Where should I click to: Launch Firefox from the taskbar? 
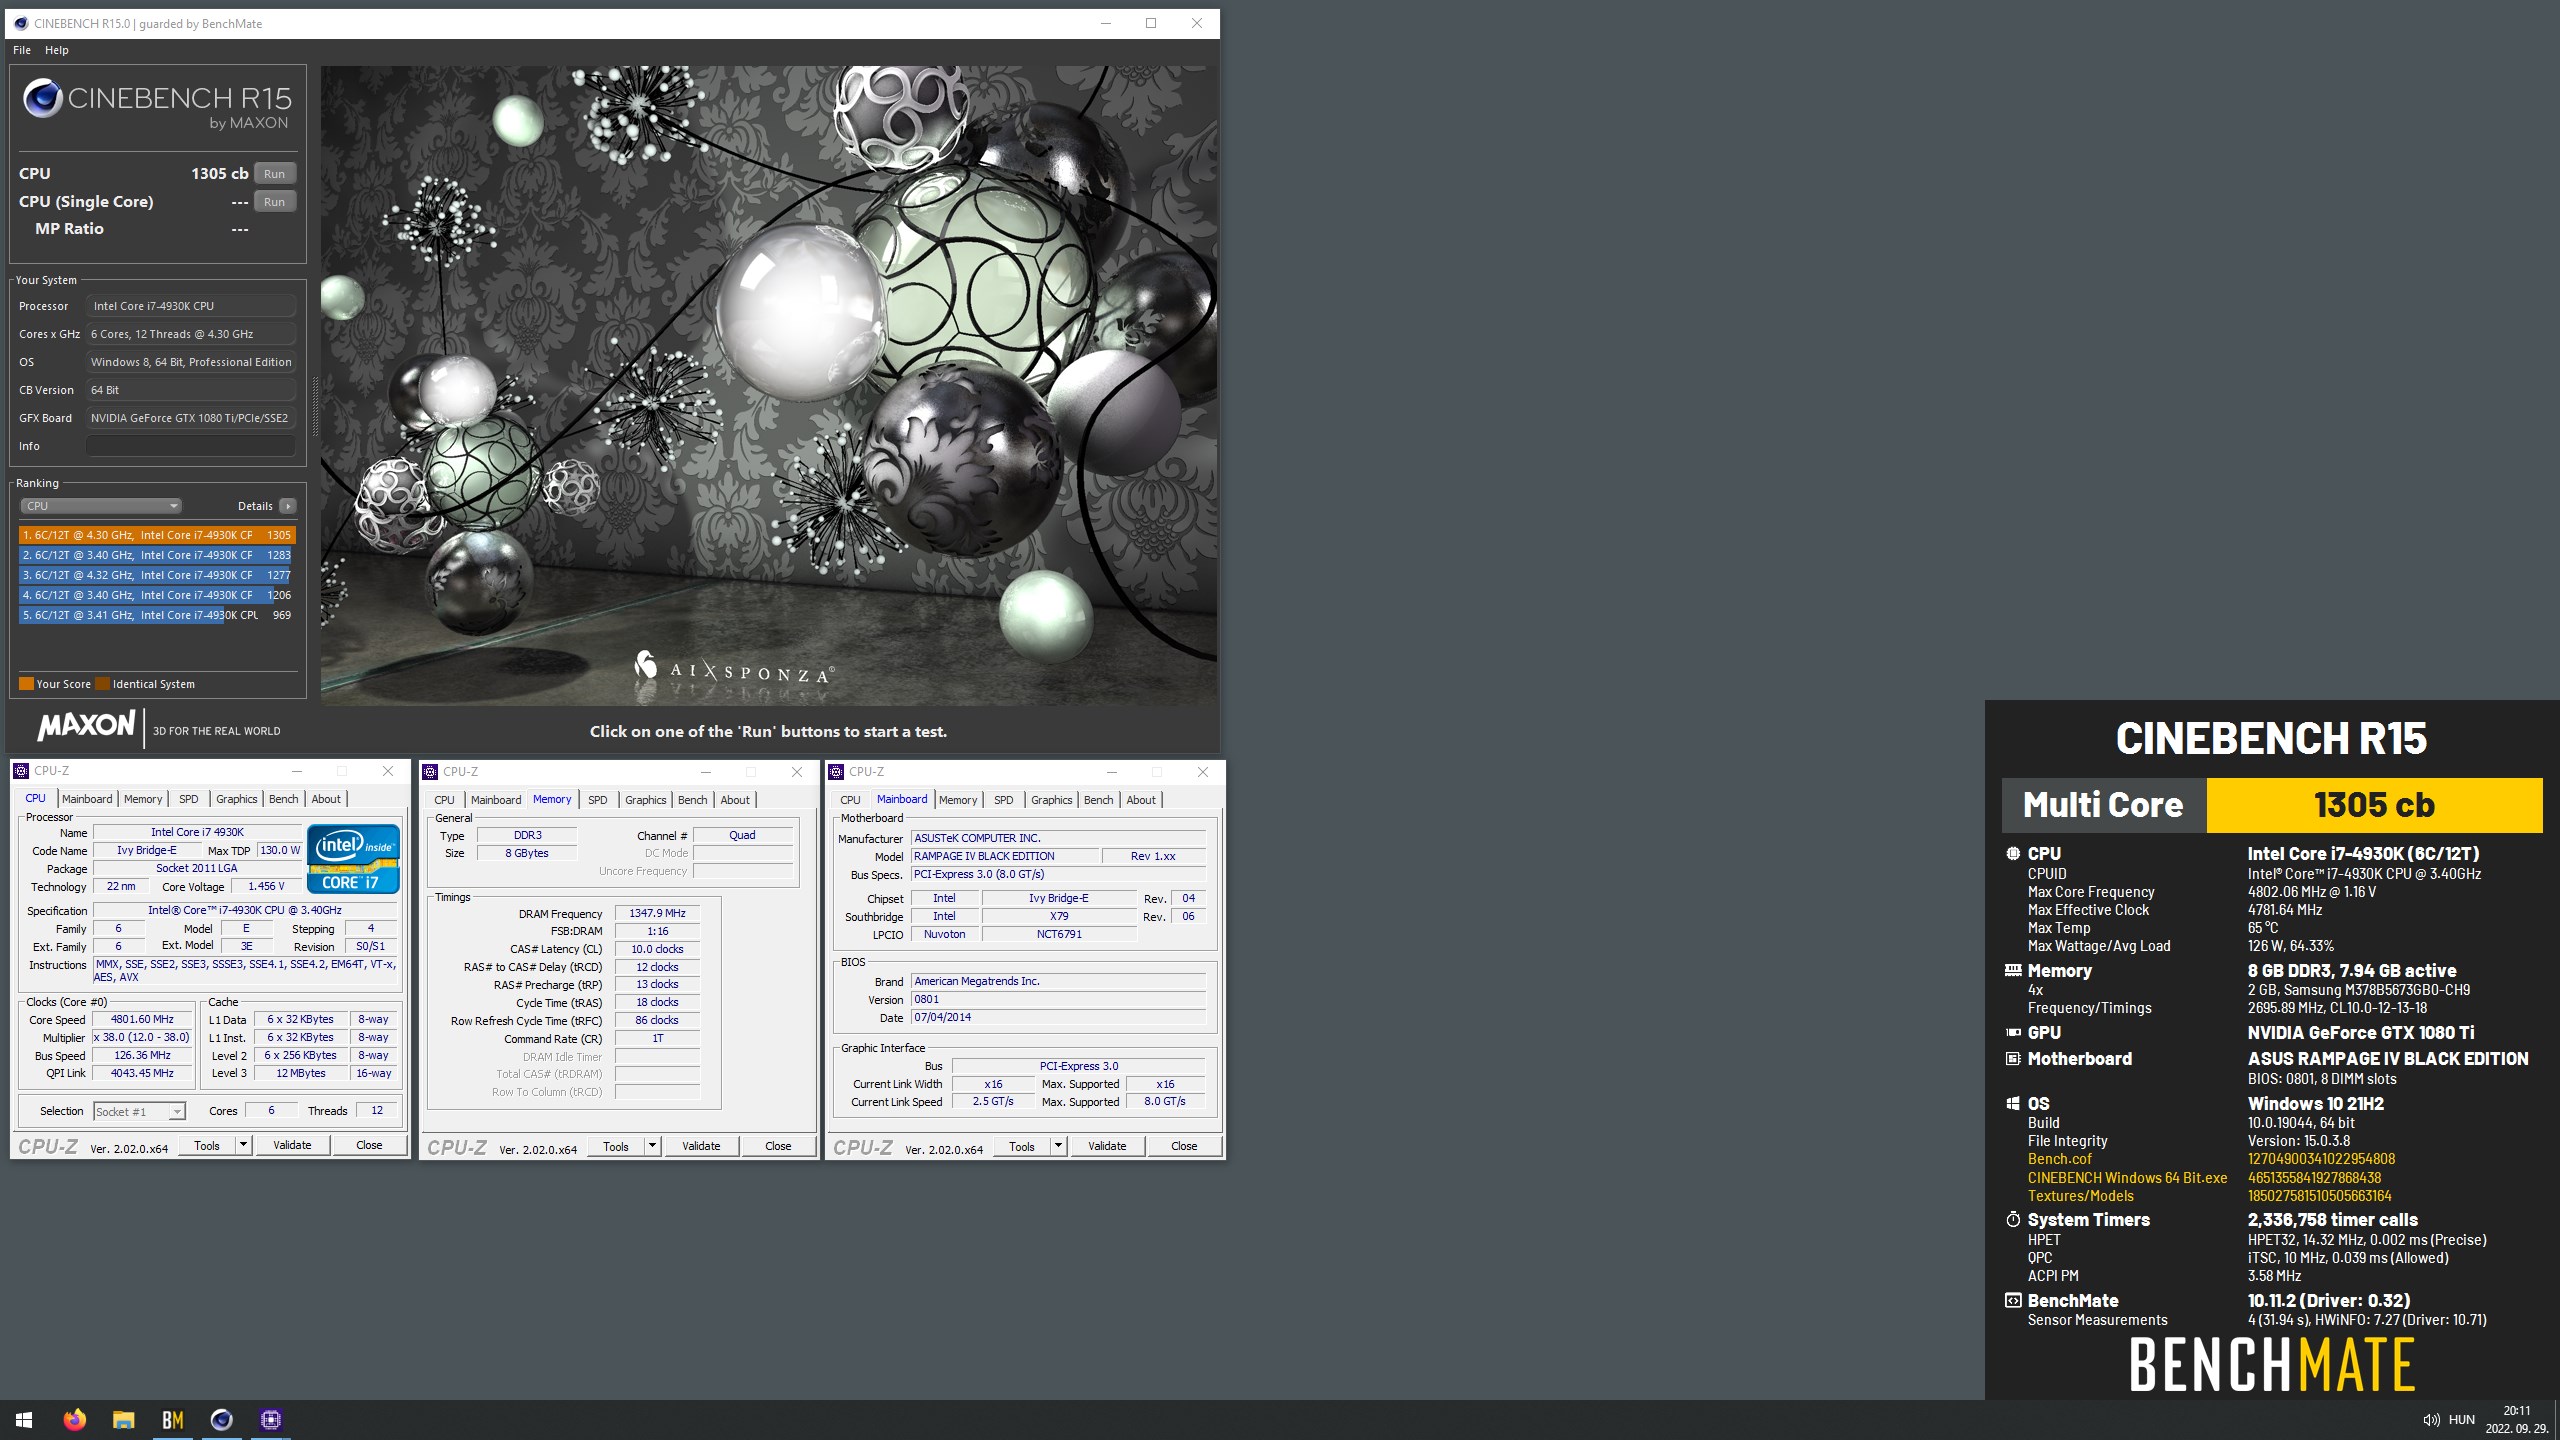coord(74,1419)
